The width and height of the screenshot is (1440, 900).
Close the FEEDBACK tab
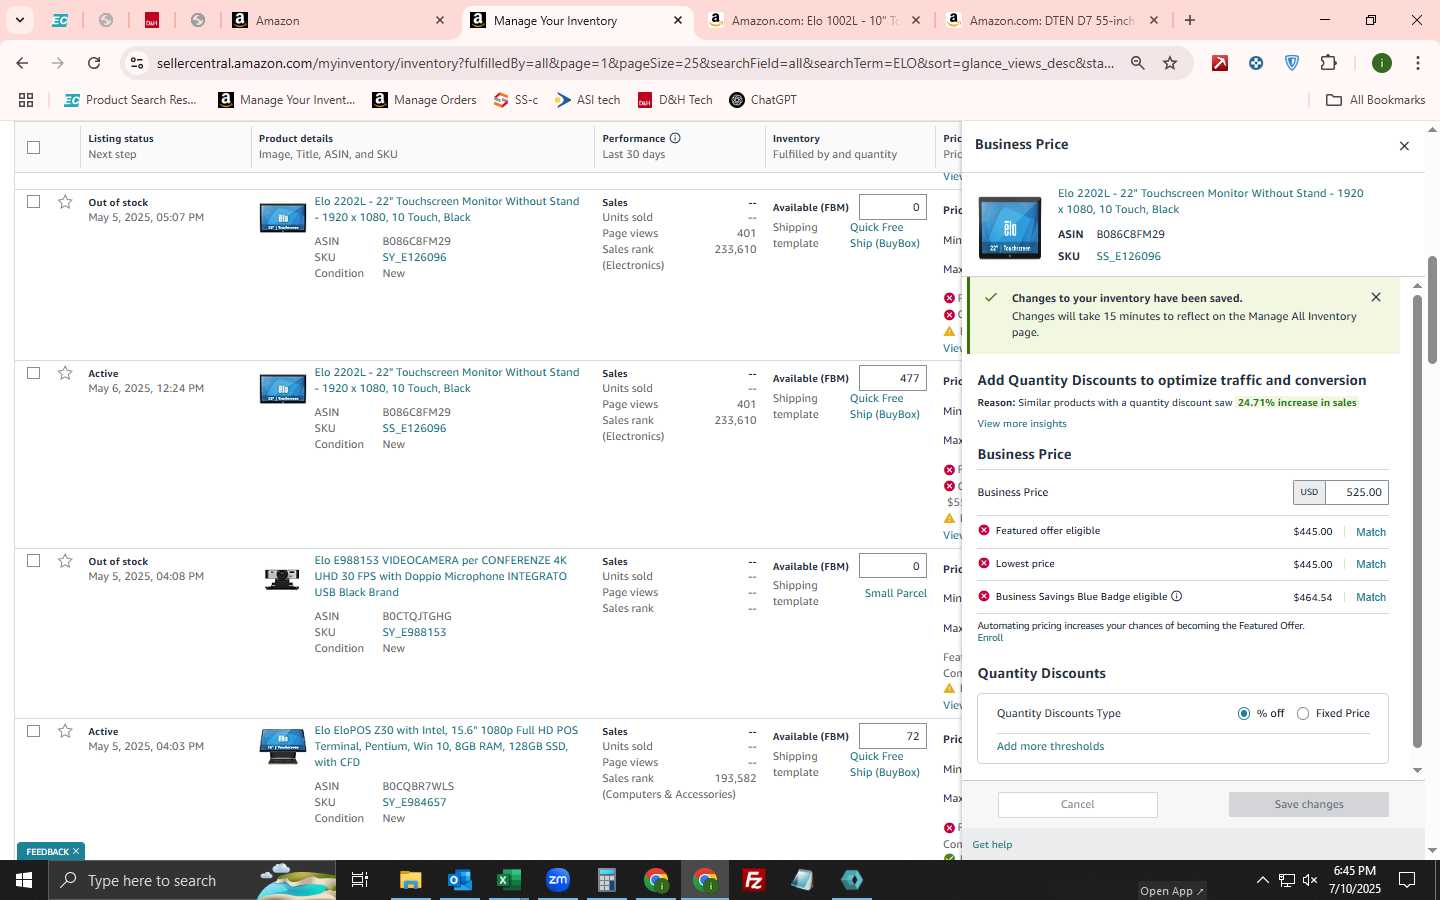point(75,851)
